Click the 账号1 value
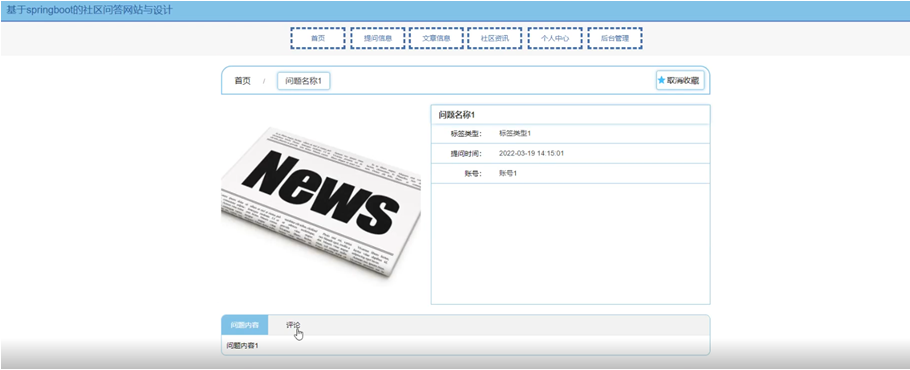The image size is (910, 370). 508,173
